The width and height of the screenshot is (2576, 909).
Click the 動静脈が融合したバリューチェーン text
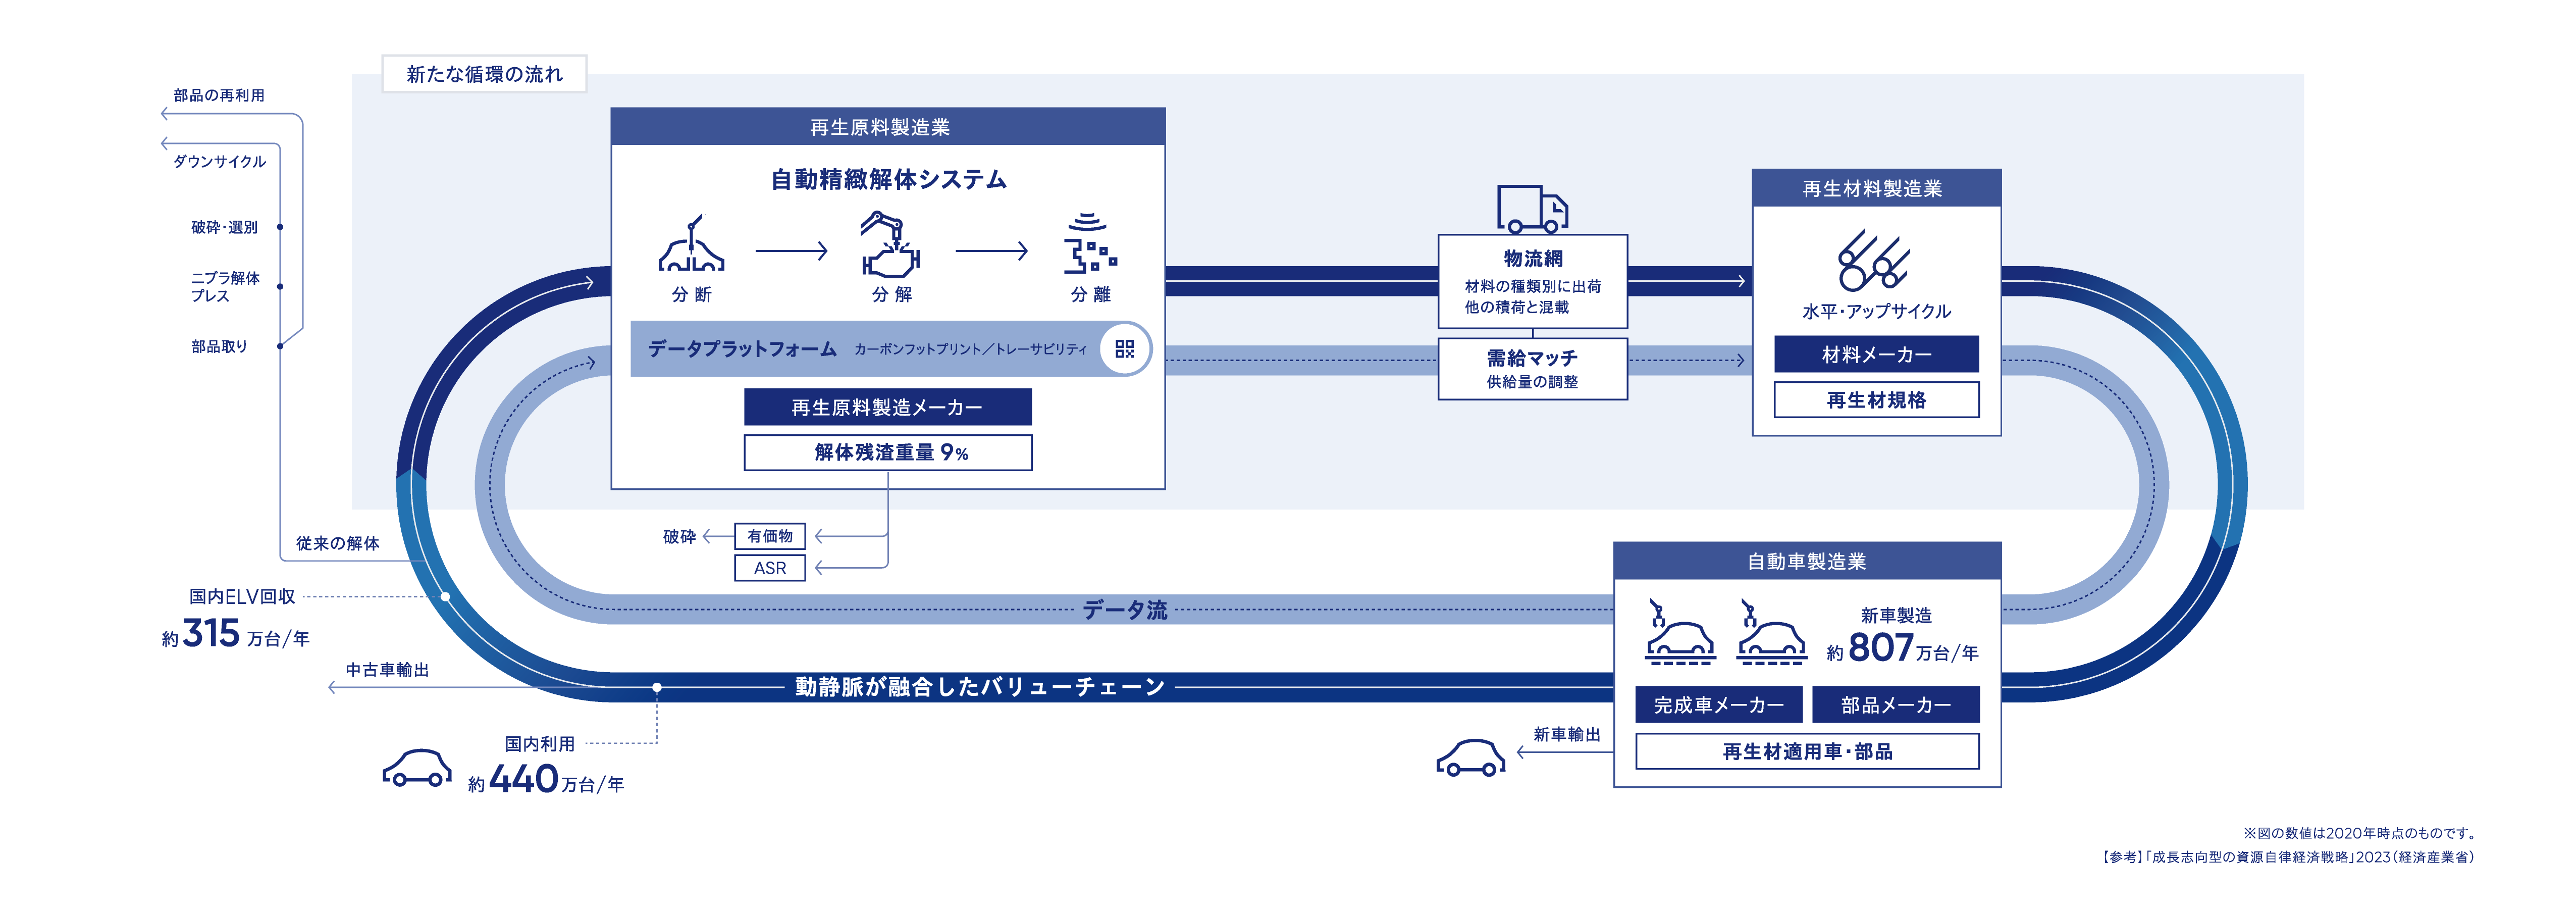coord(980,687)
